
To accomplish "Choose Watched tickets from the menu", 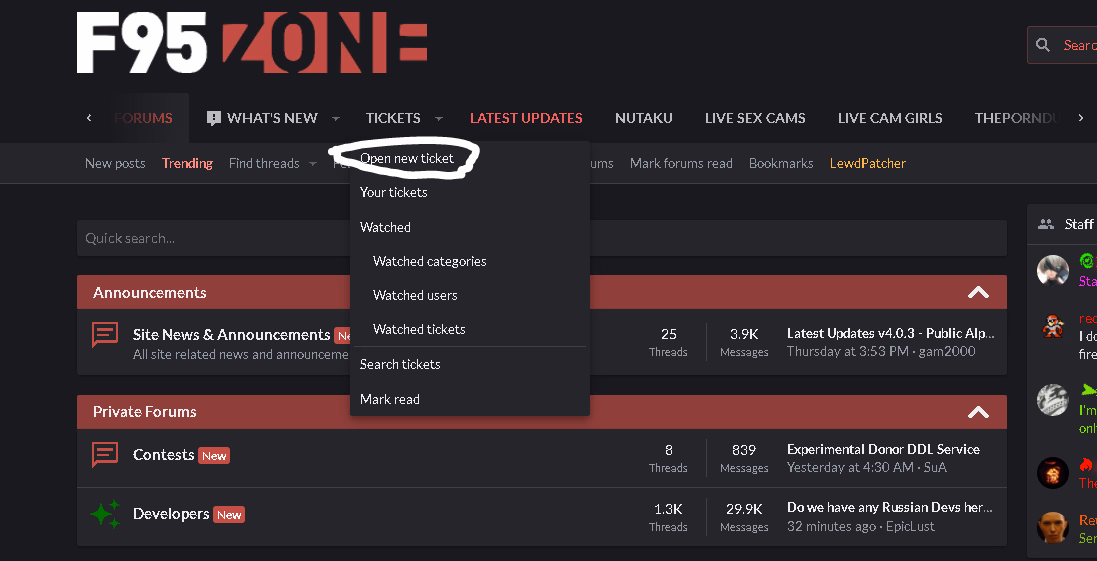I will tap(419, 329).
